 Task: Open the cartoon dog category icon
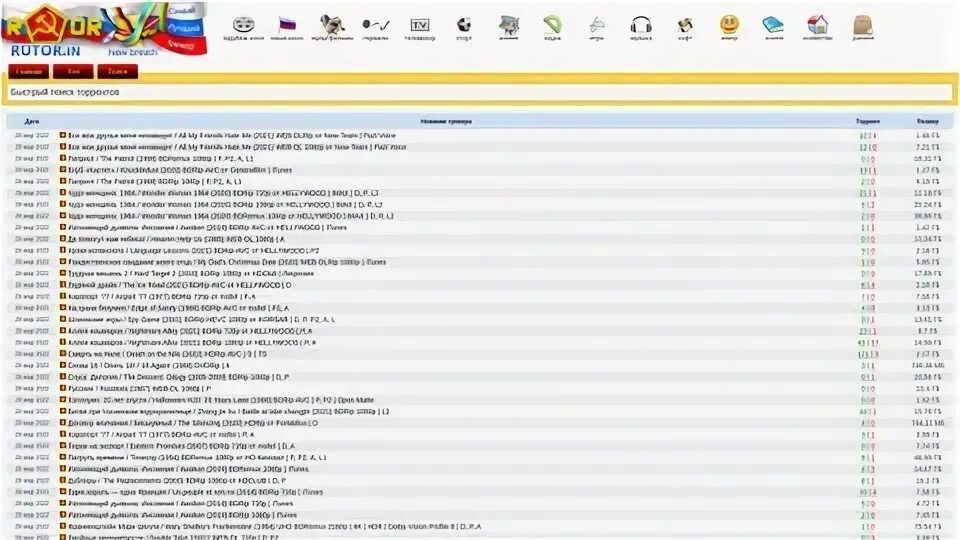point(332,25)
